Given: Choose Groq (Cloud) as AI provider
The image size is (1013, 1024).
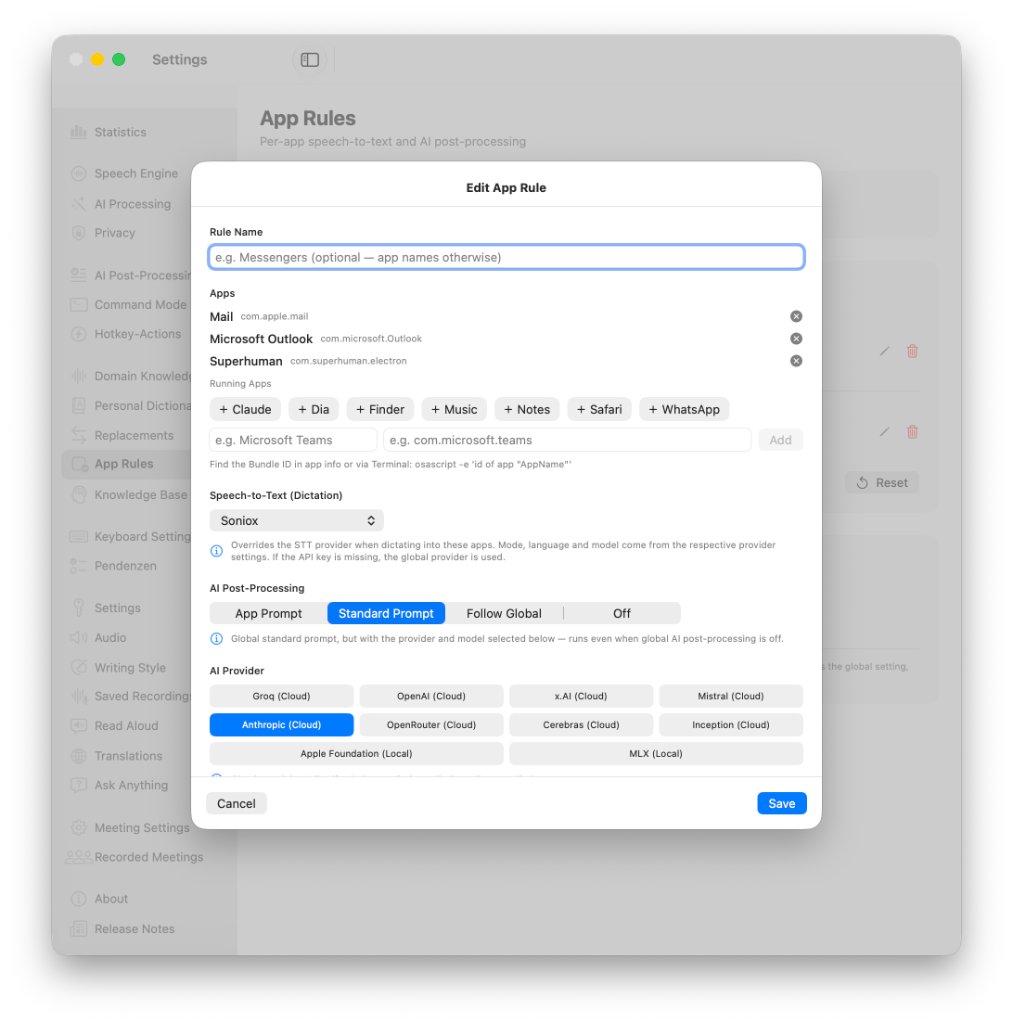Looking at the screenshot, I should coord(281,696).
